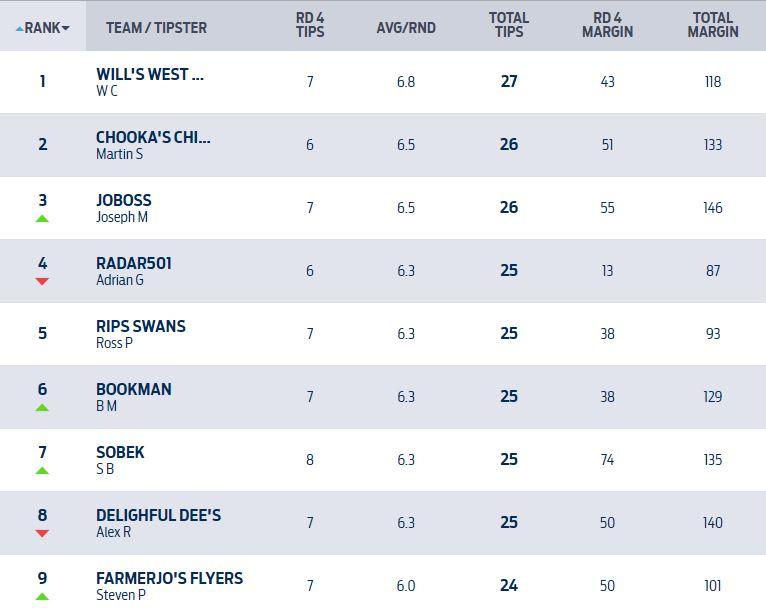The image size is (766, 615).
Task: Sort by the RD 4 Tips column header
Action: tap(310, 25)
